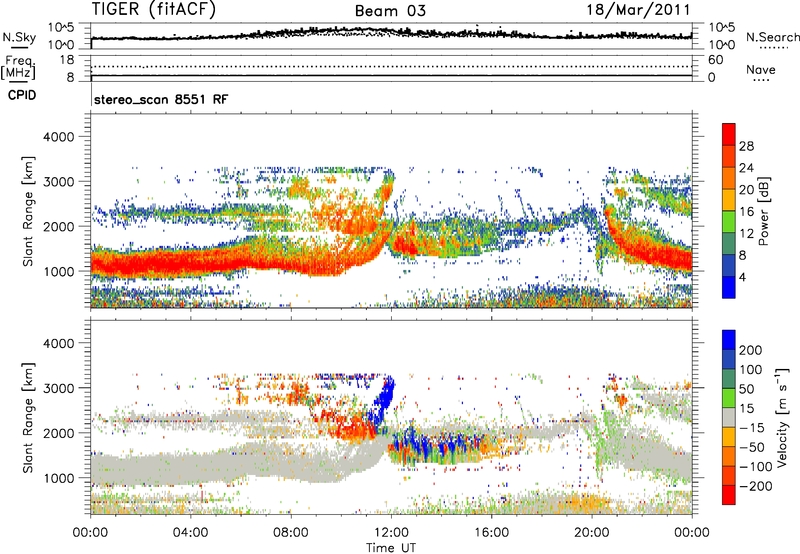
Task: Click 'Slant Range [km]' label of power panel
Action: point(28,211)
